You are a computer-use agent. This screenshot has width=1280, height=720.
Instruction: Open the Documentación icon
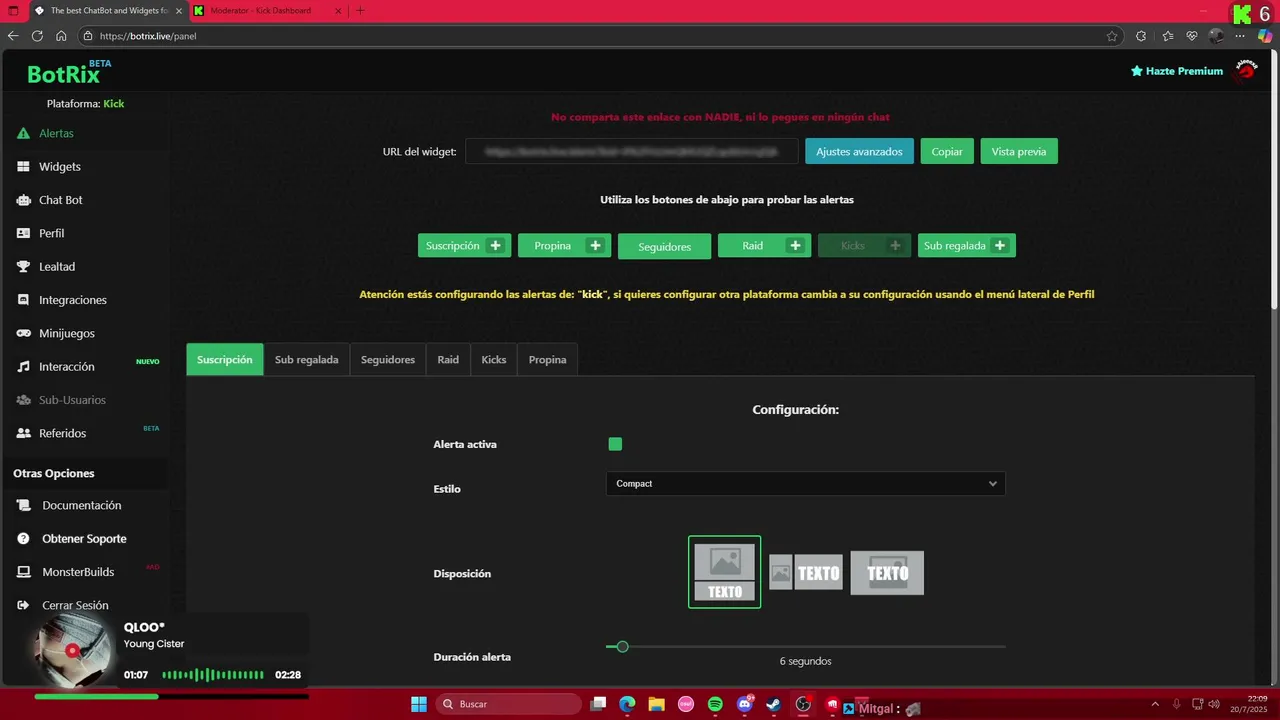tap(23, 506)
